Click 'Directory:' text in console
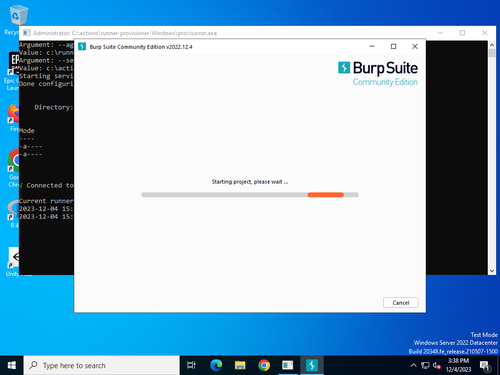500x375 pixels. [x=53, y=107]
